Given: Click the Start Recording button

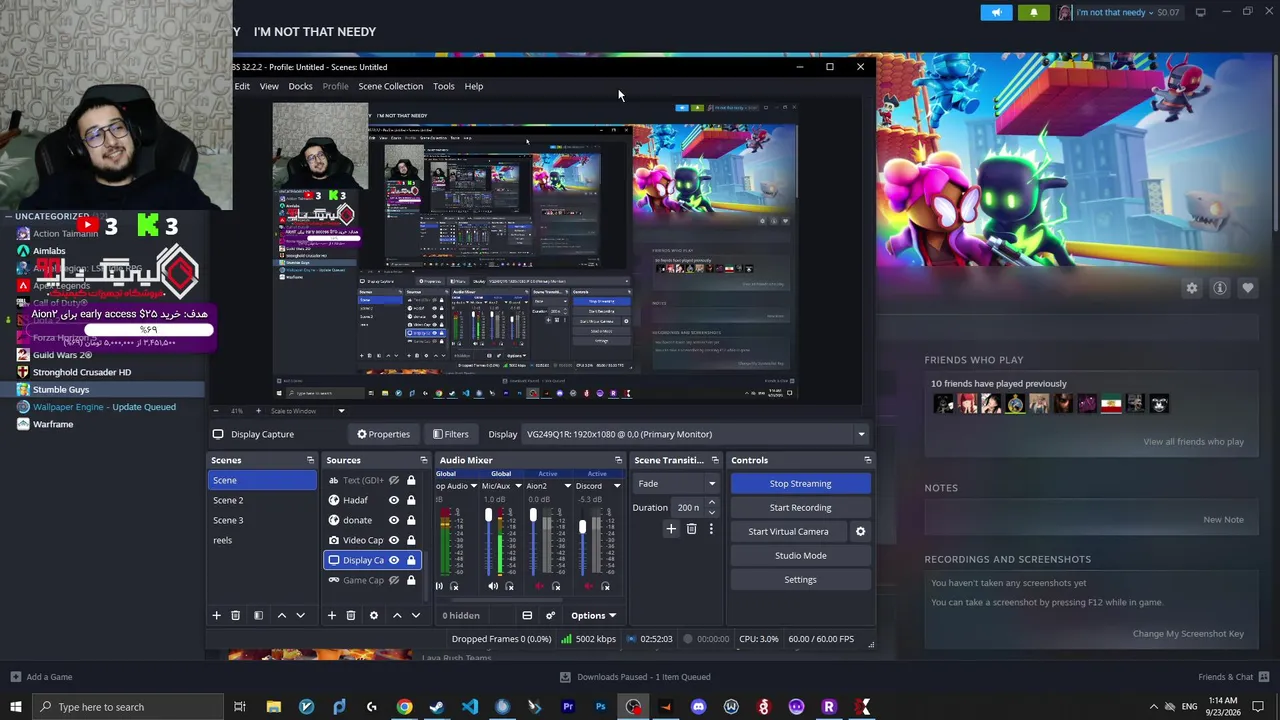Looking at the screenshot, I should click(x=800, y=508).
